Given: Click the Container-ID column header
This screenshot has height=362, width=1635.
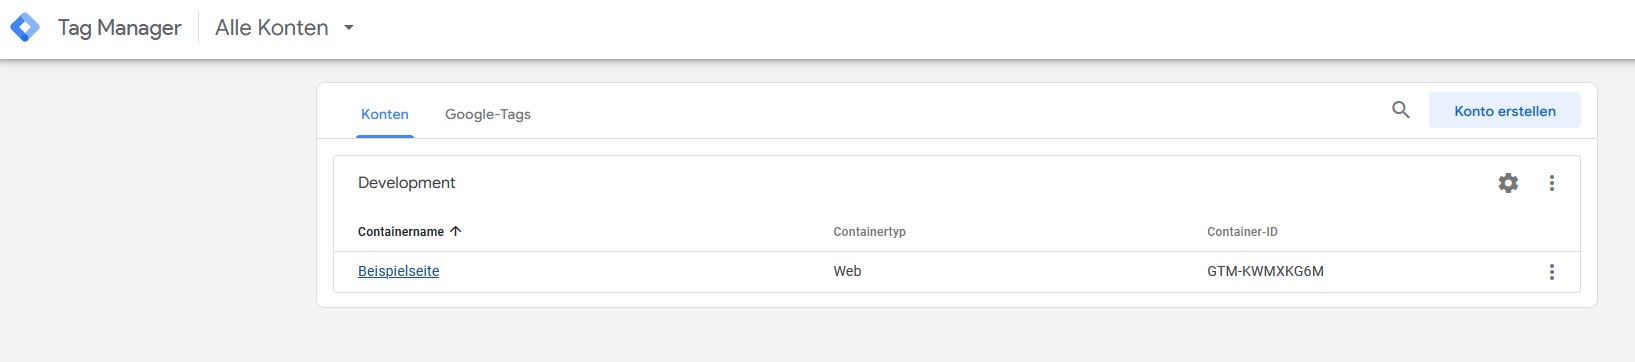Looking at the screenshot, I should click(x=1242, y=231).
